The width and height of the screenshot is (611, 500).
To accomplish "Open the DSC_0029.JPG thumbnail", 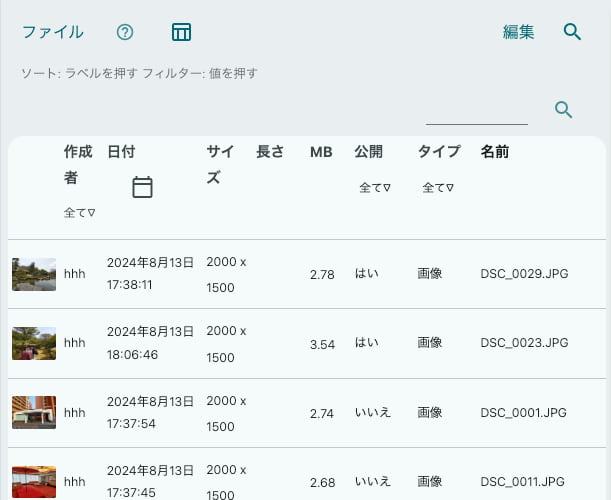I will click(34, 274).
